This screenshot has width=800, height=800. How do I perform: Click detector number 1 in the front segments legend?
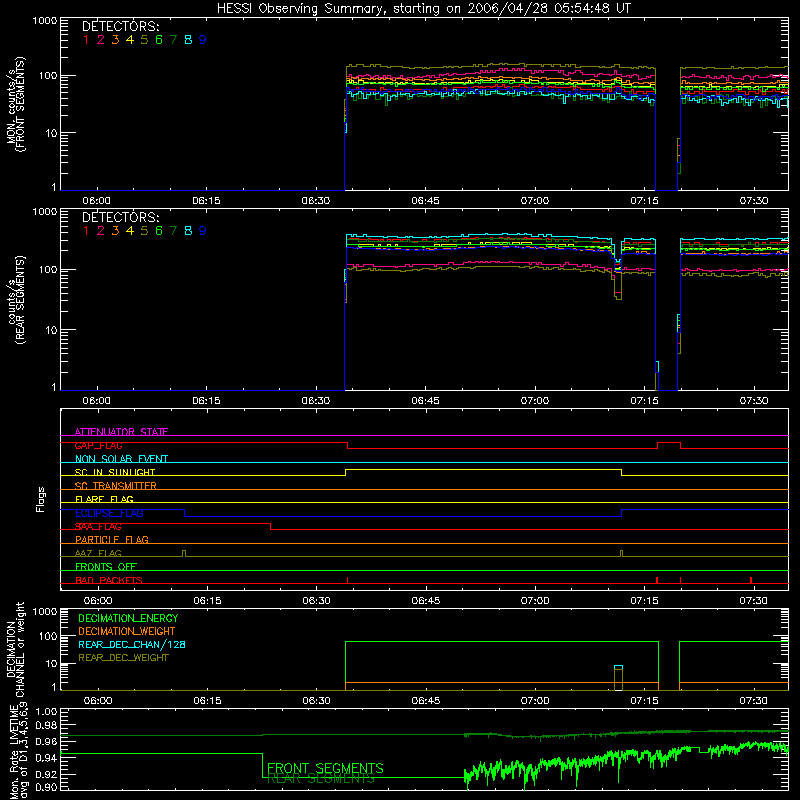tap(86, 40)
